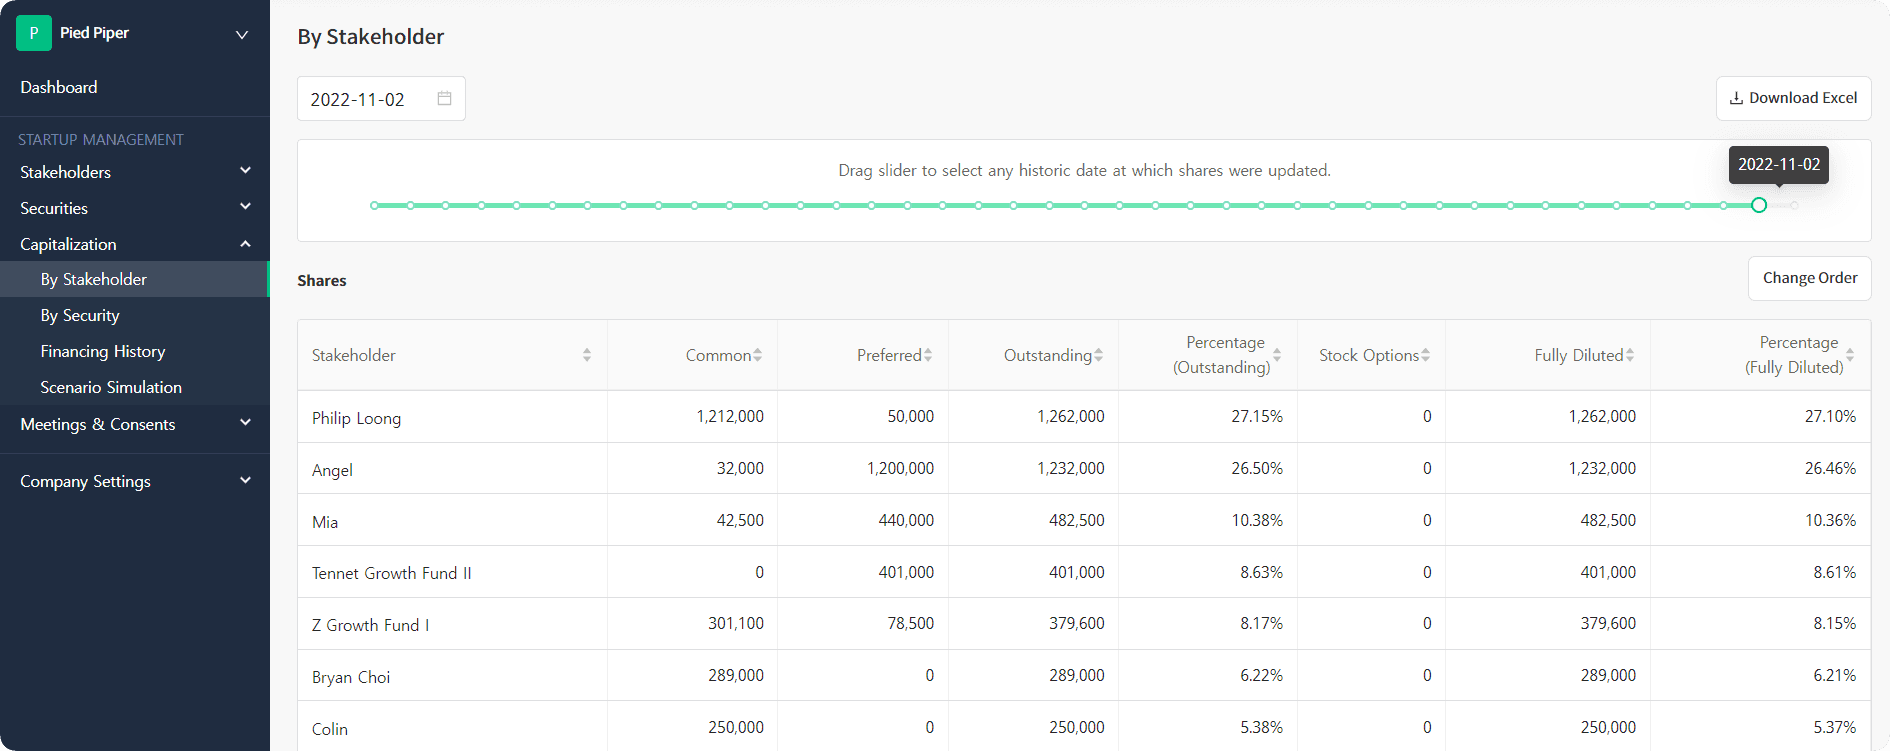
Task: Click Bryan Choi's outstanding percentage 6.22%
Action: 1261,675
